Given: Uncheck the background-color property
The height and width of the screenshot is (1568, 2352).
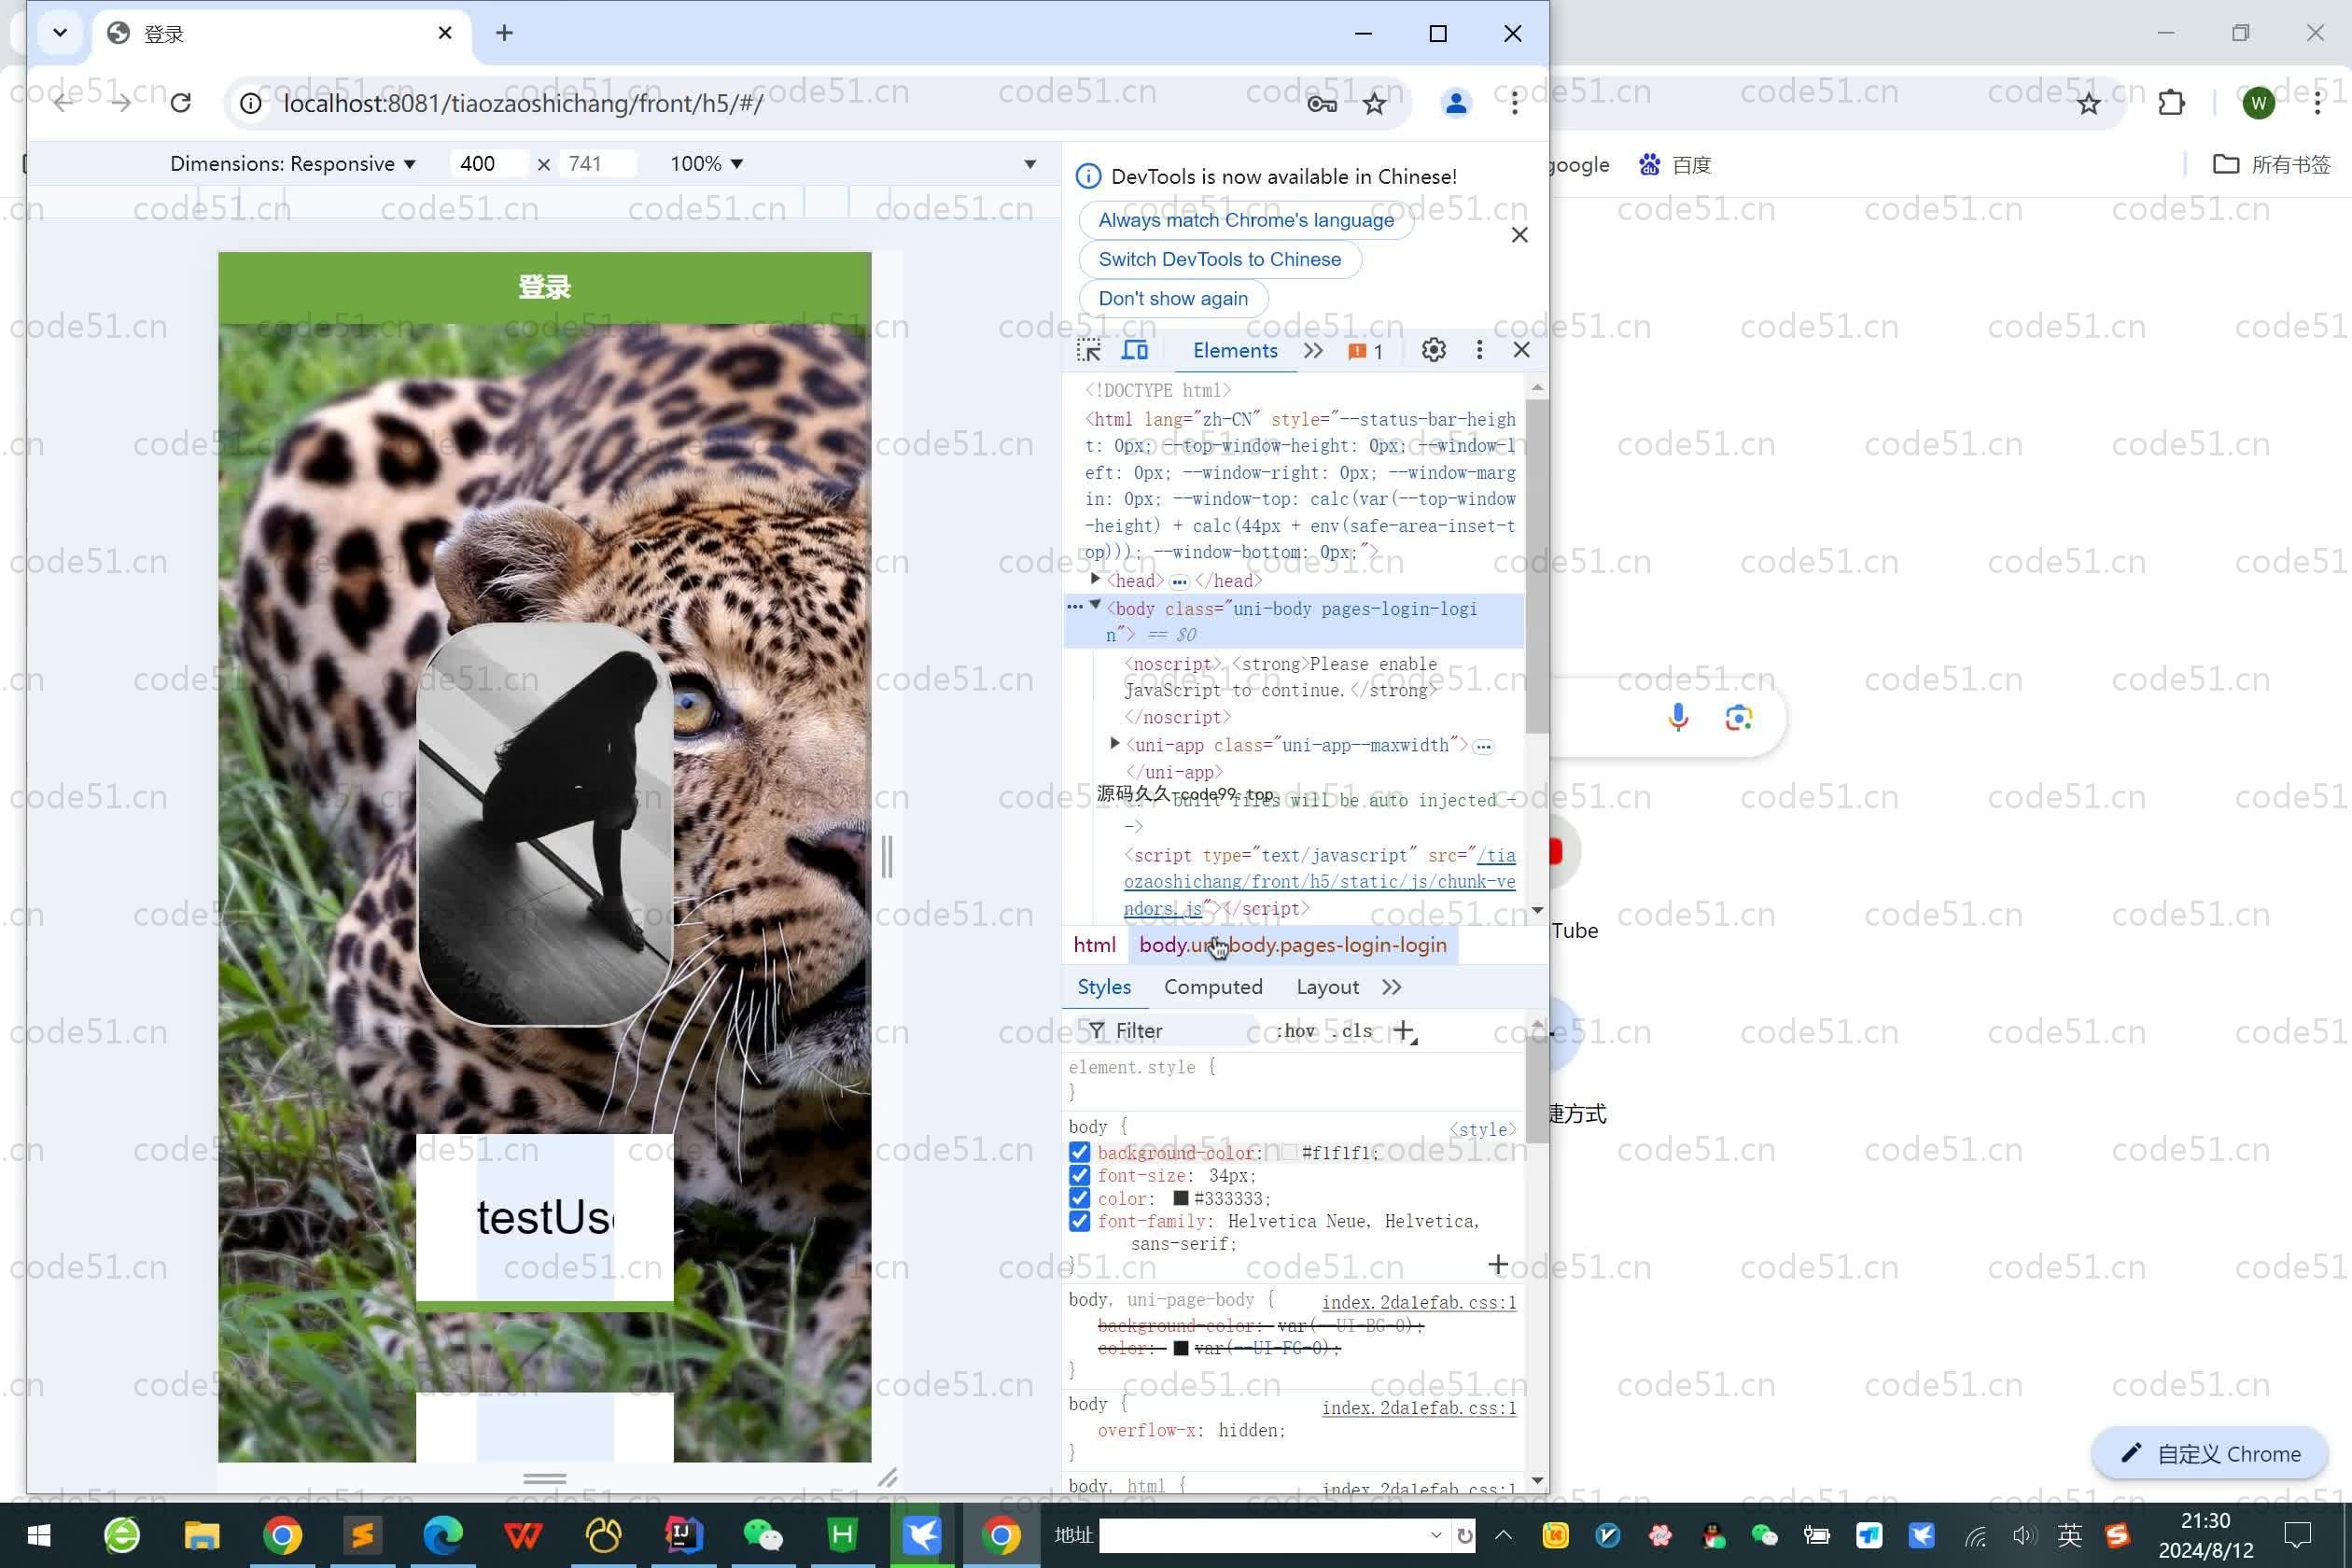Looking at the screenshot, I should pyautogui.click(x=1079, y=1152).
